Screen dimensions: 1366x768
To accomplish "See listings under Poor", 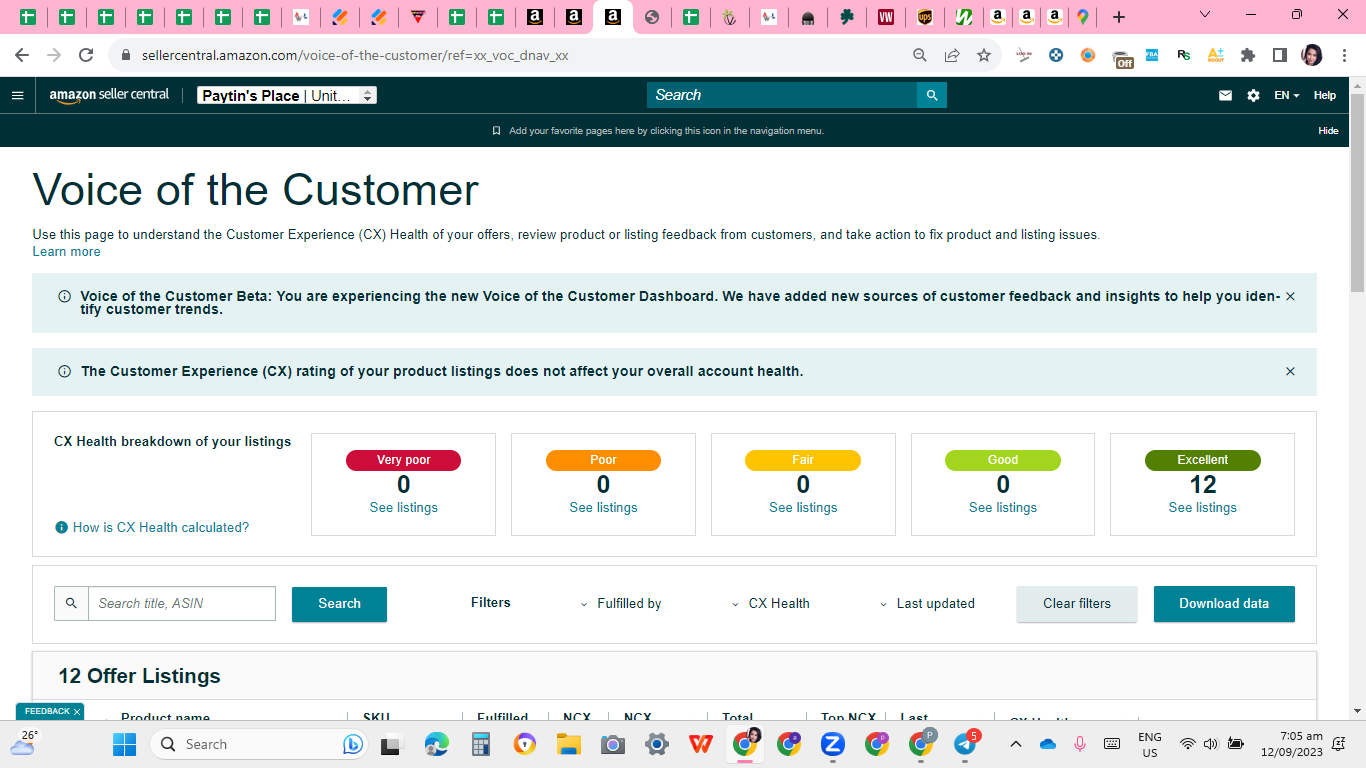I will (x=603, y=508).
